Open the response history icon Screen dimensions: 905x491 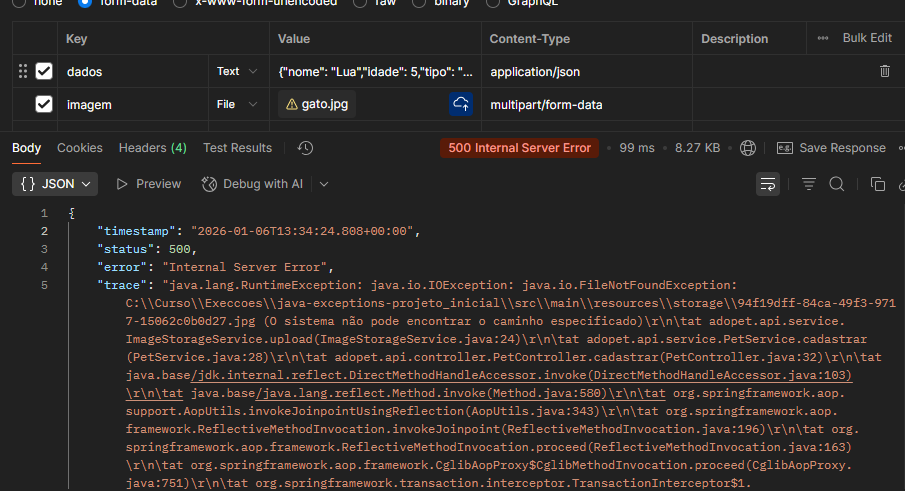tap(305, 148)
